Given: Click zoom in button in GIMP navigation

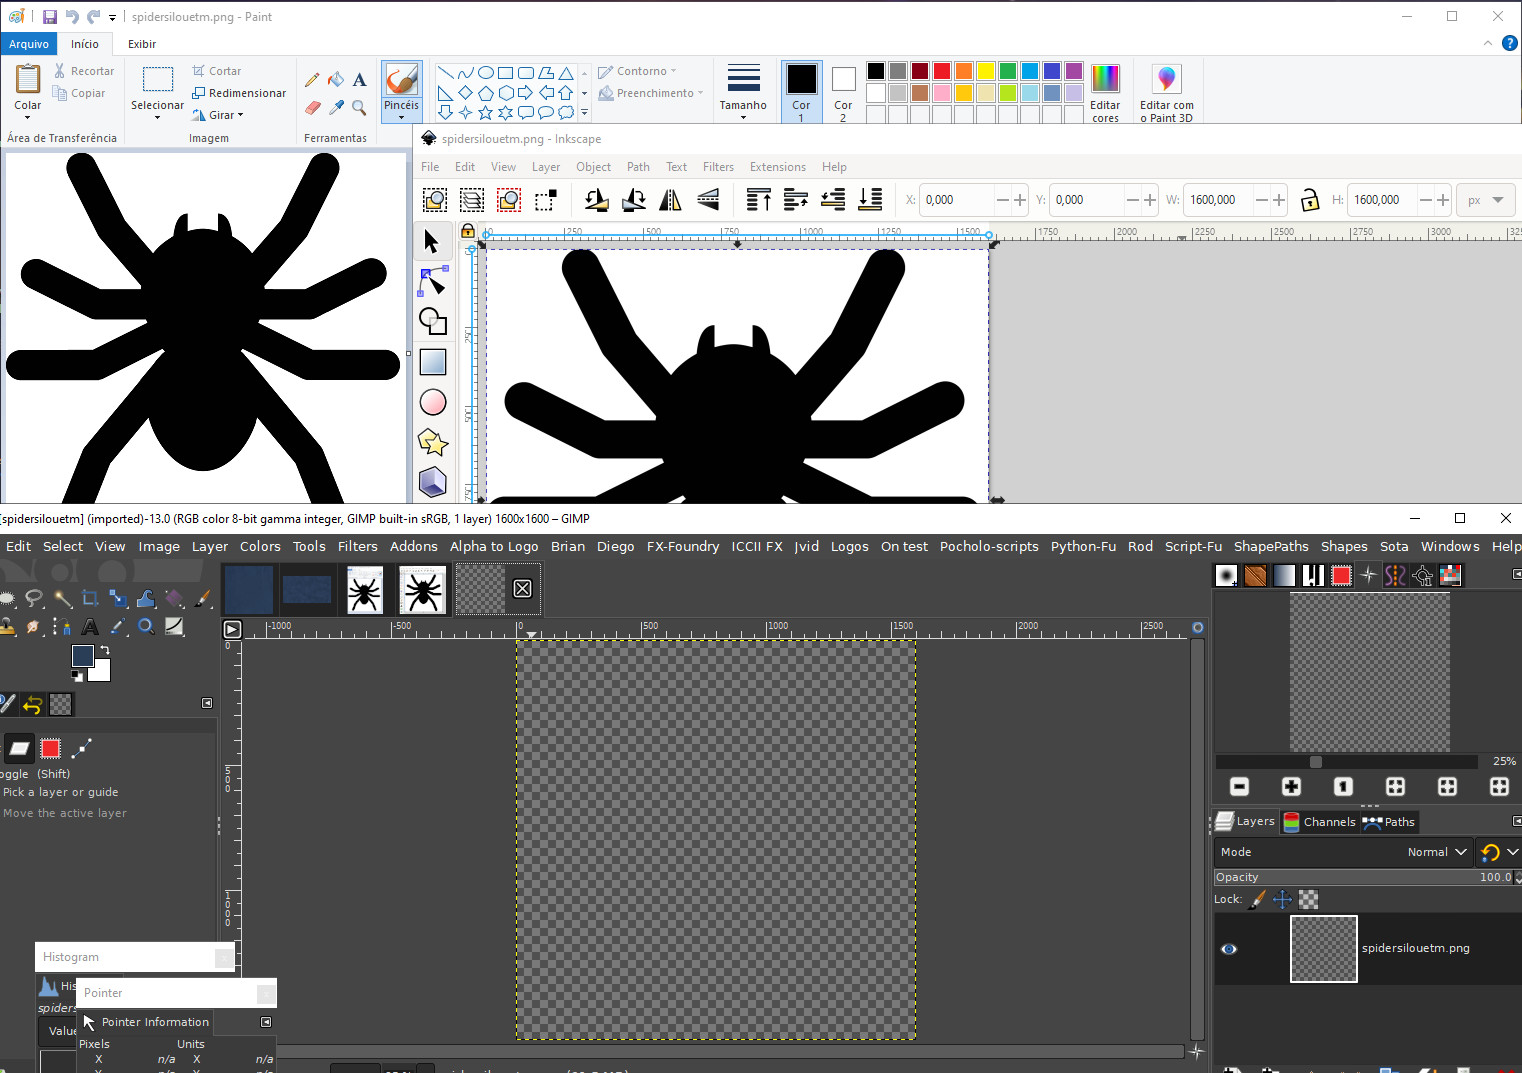Looking at the screenshot, I should point(1291,787).
